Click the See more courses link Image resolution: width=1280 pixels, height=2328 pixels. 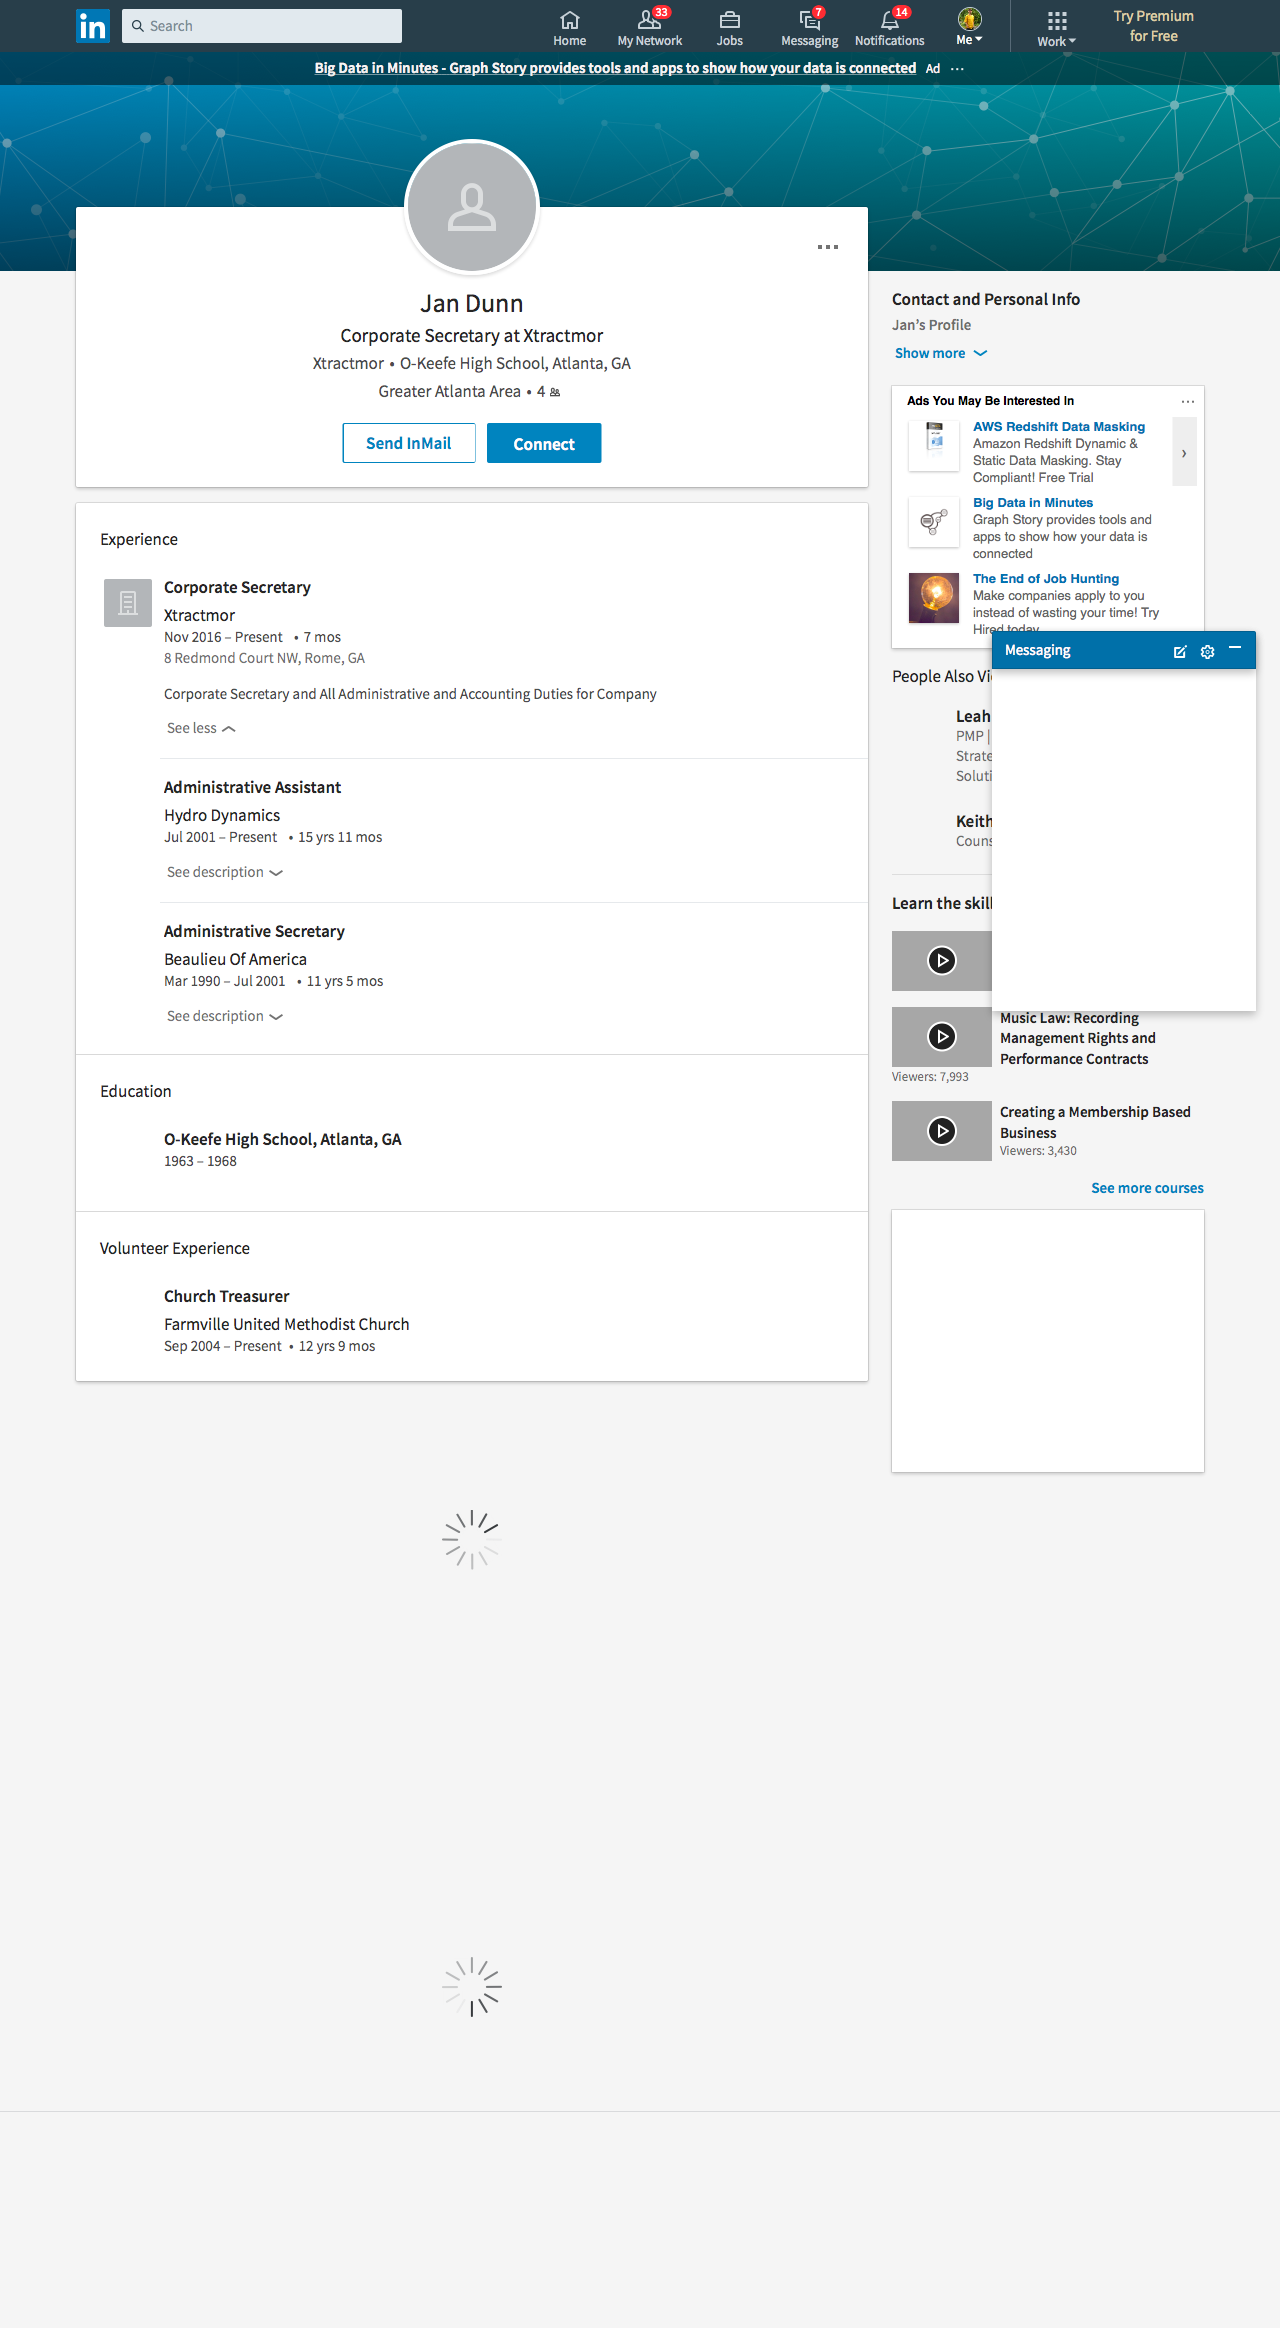pos(1147,1188)
